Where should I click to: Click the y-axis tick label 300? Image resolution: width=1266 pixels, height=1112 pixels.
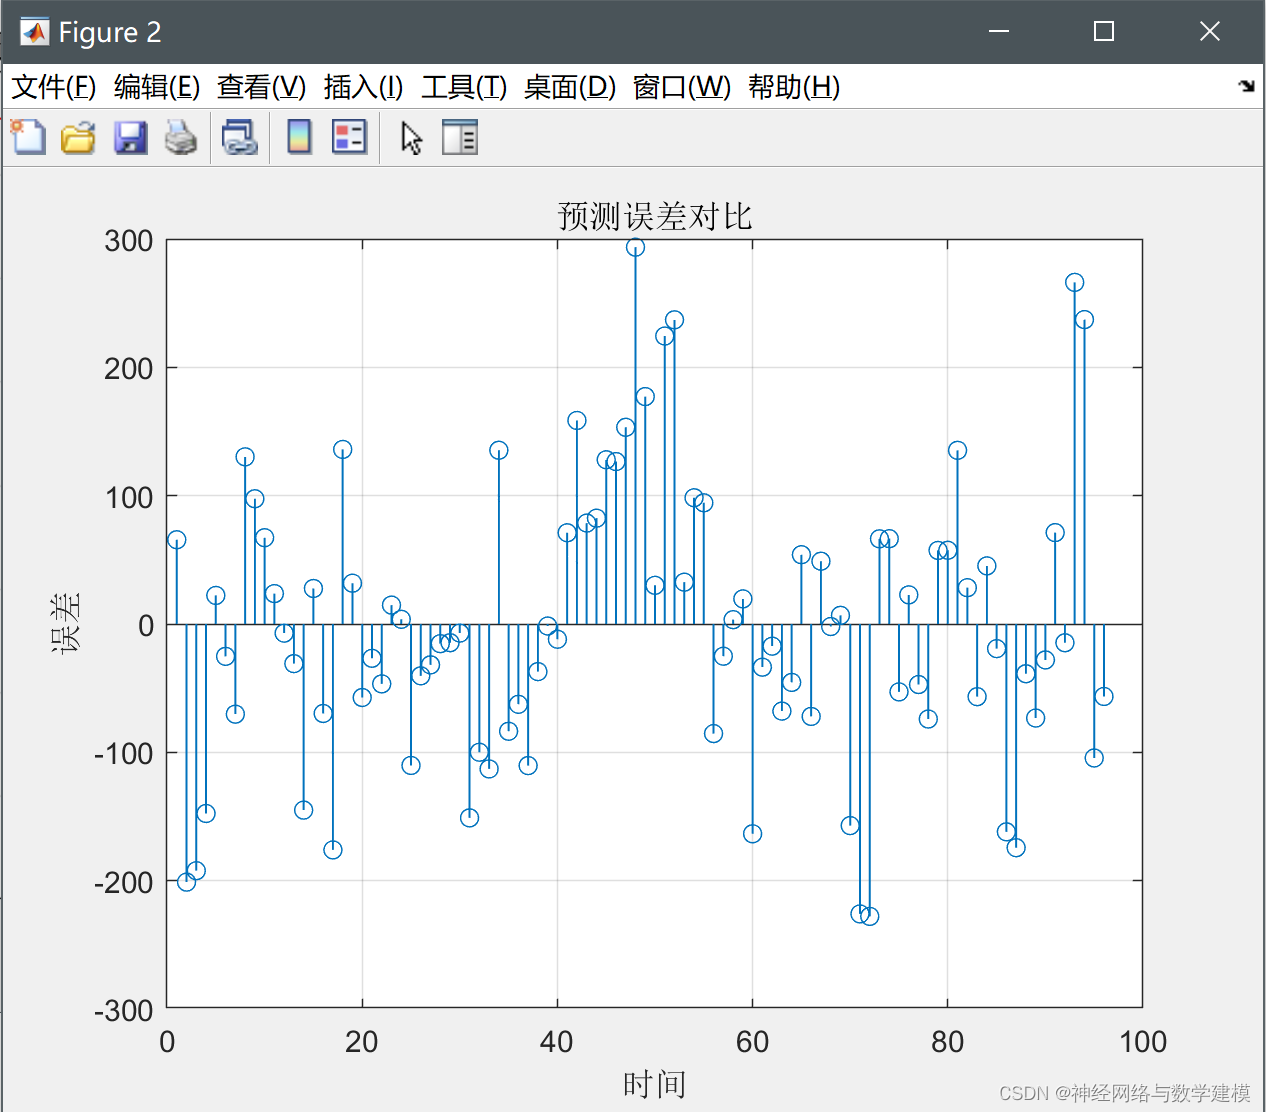pyautogui.click(x=129, y=241)
